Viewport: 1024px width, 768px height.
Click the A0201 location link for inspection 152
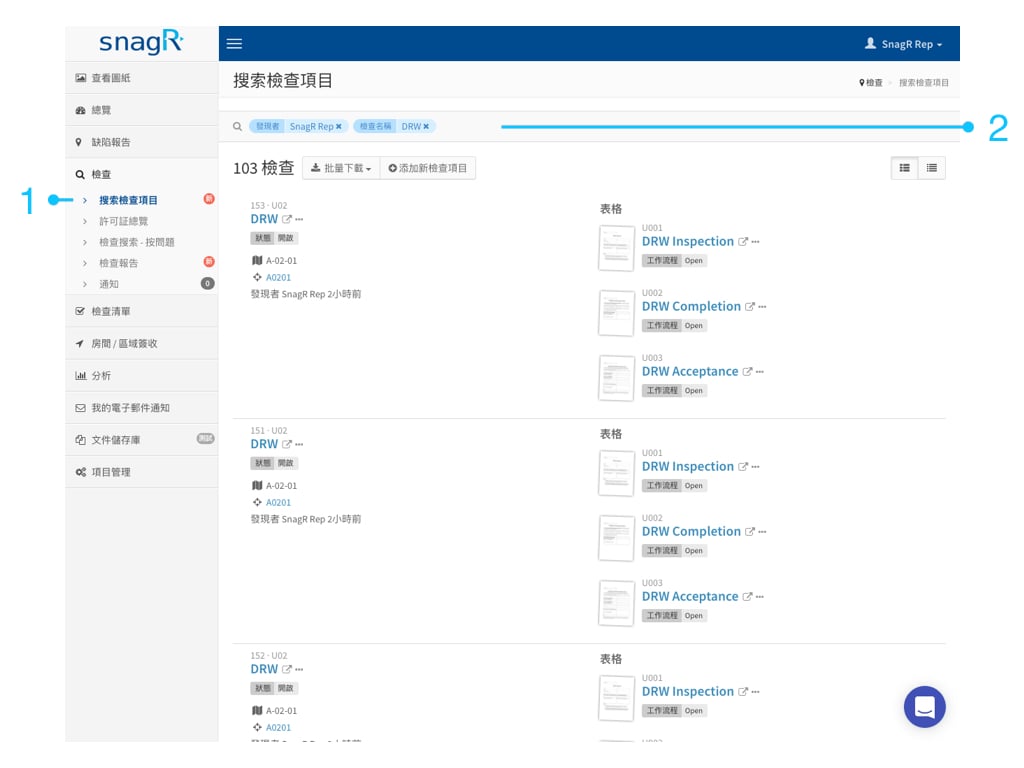coord(278,727)
